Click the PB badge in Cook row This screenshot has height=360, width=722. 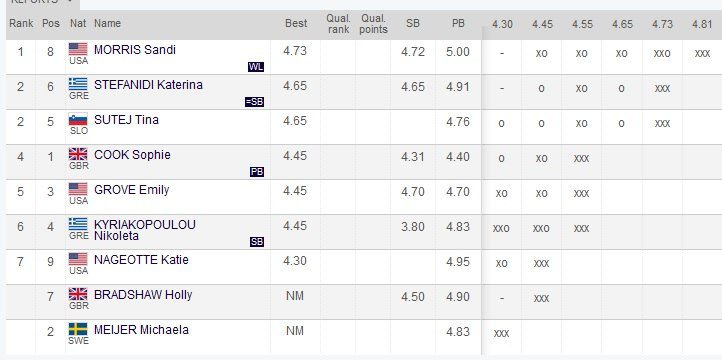(x=257, y=172)
